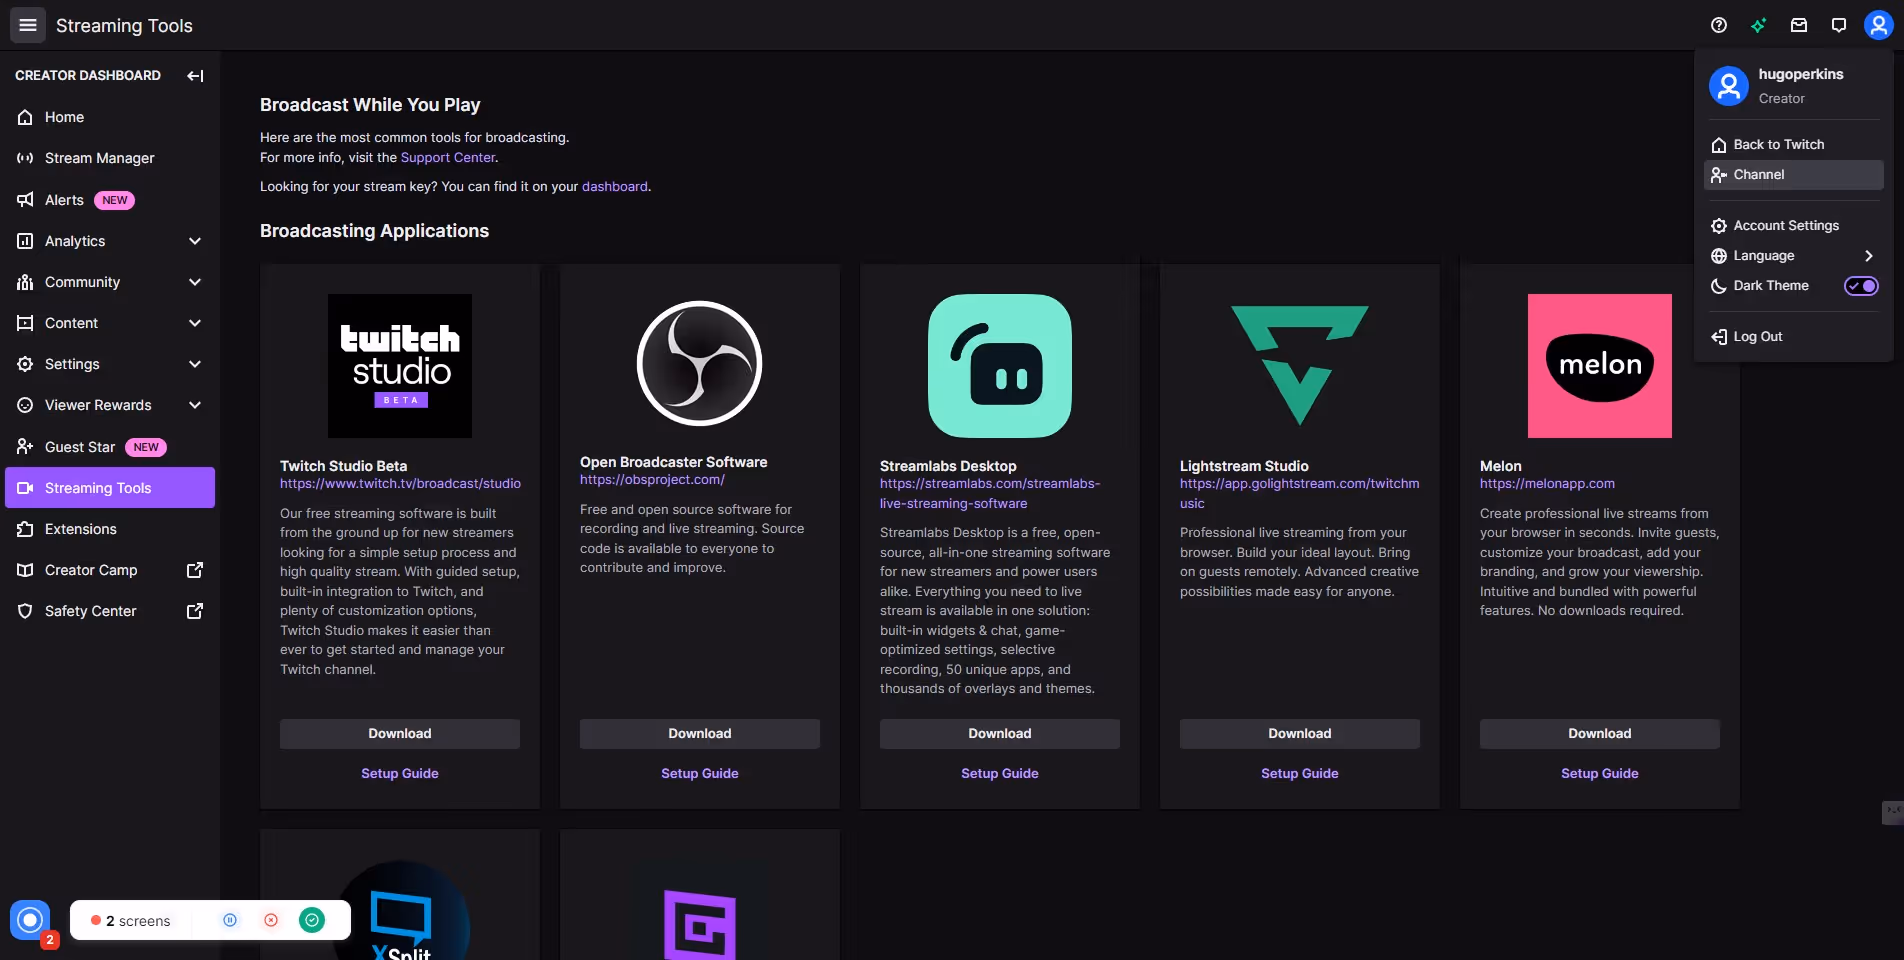Go to Home in the sidebar
Screen dimensions: 1904x960
[110, 117]
